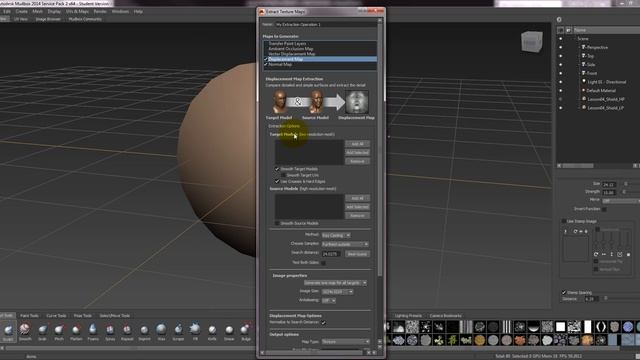Image resolution: width=640 pixels, height=360 pixels.
Task: Switch to the Image Browser tab
Action: point(48,19)
